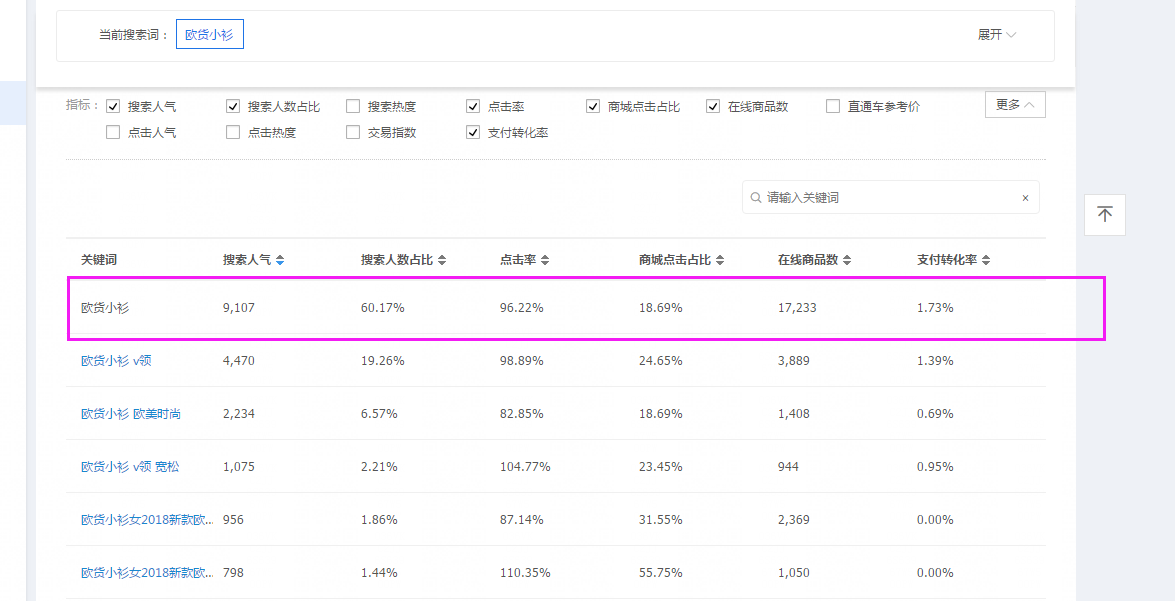Enable the 搜索热度 checkbox
Image resolution: width=1175 pixels, height=601 pixels.
coord(353,106)
